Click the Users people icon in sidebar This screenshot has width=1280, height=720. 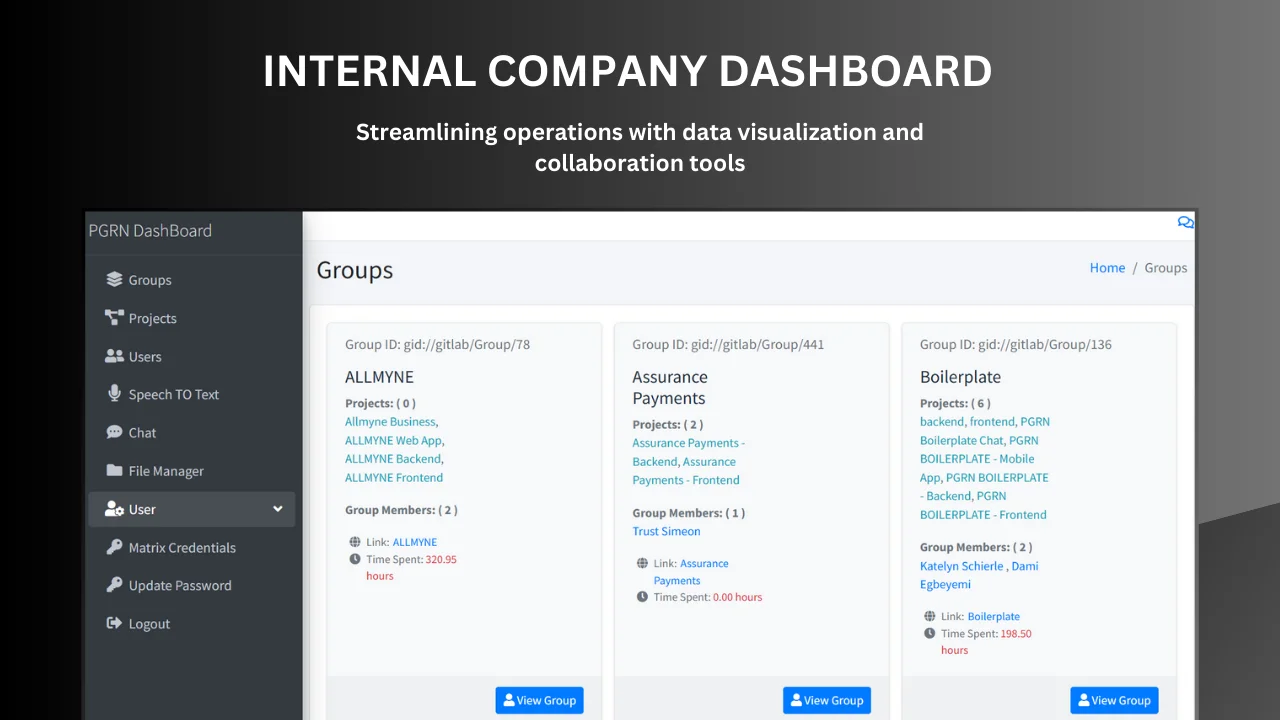coord(114,356)
